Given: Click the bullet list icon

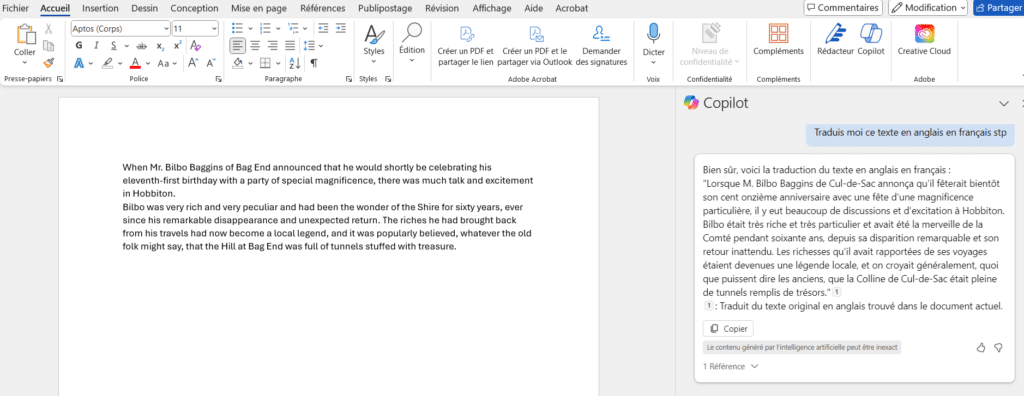Looking at the screenshot, I should tap(238, 29).
